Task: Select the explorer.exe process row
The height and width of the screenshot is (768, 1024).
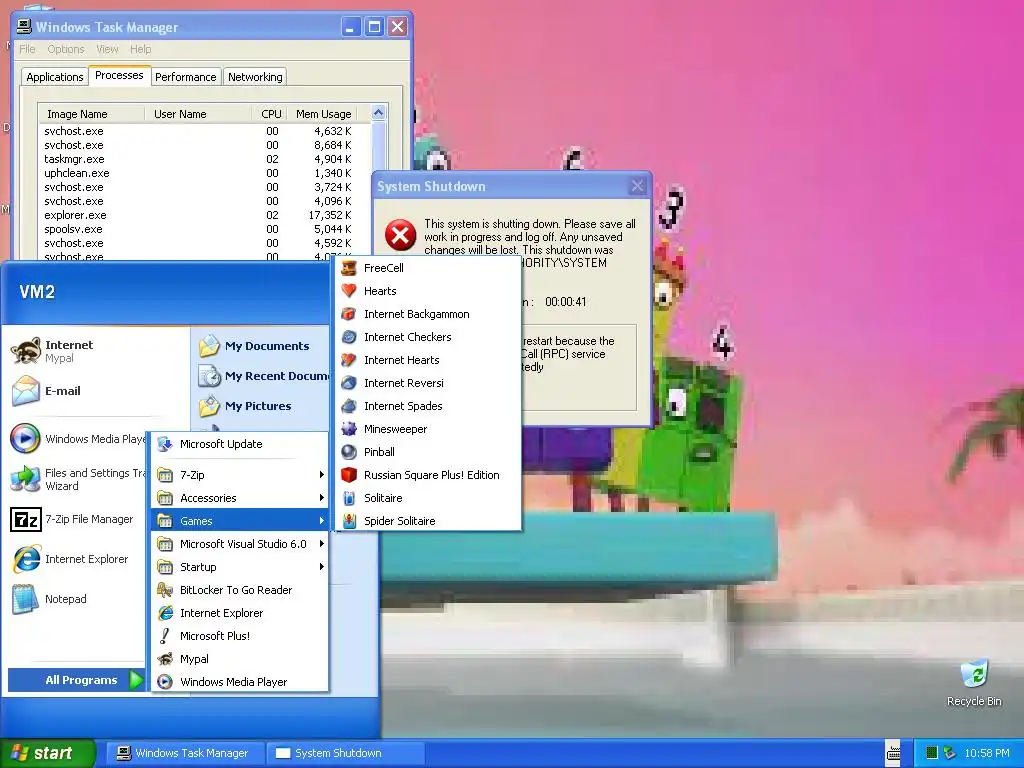Action: [x=204, y=215]
